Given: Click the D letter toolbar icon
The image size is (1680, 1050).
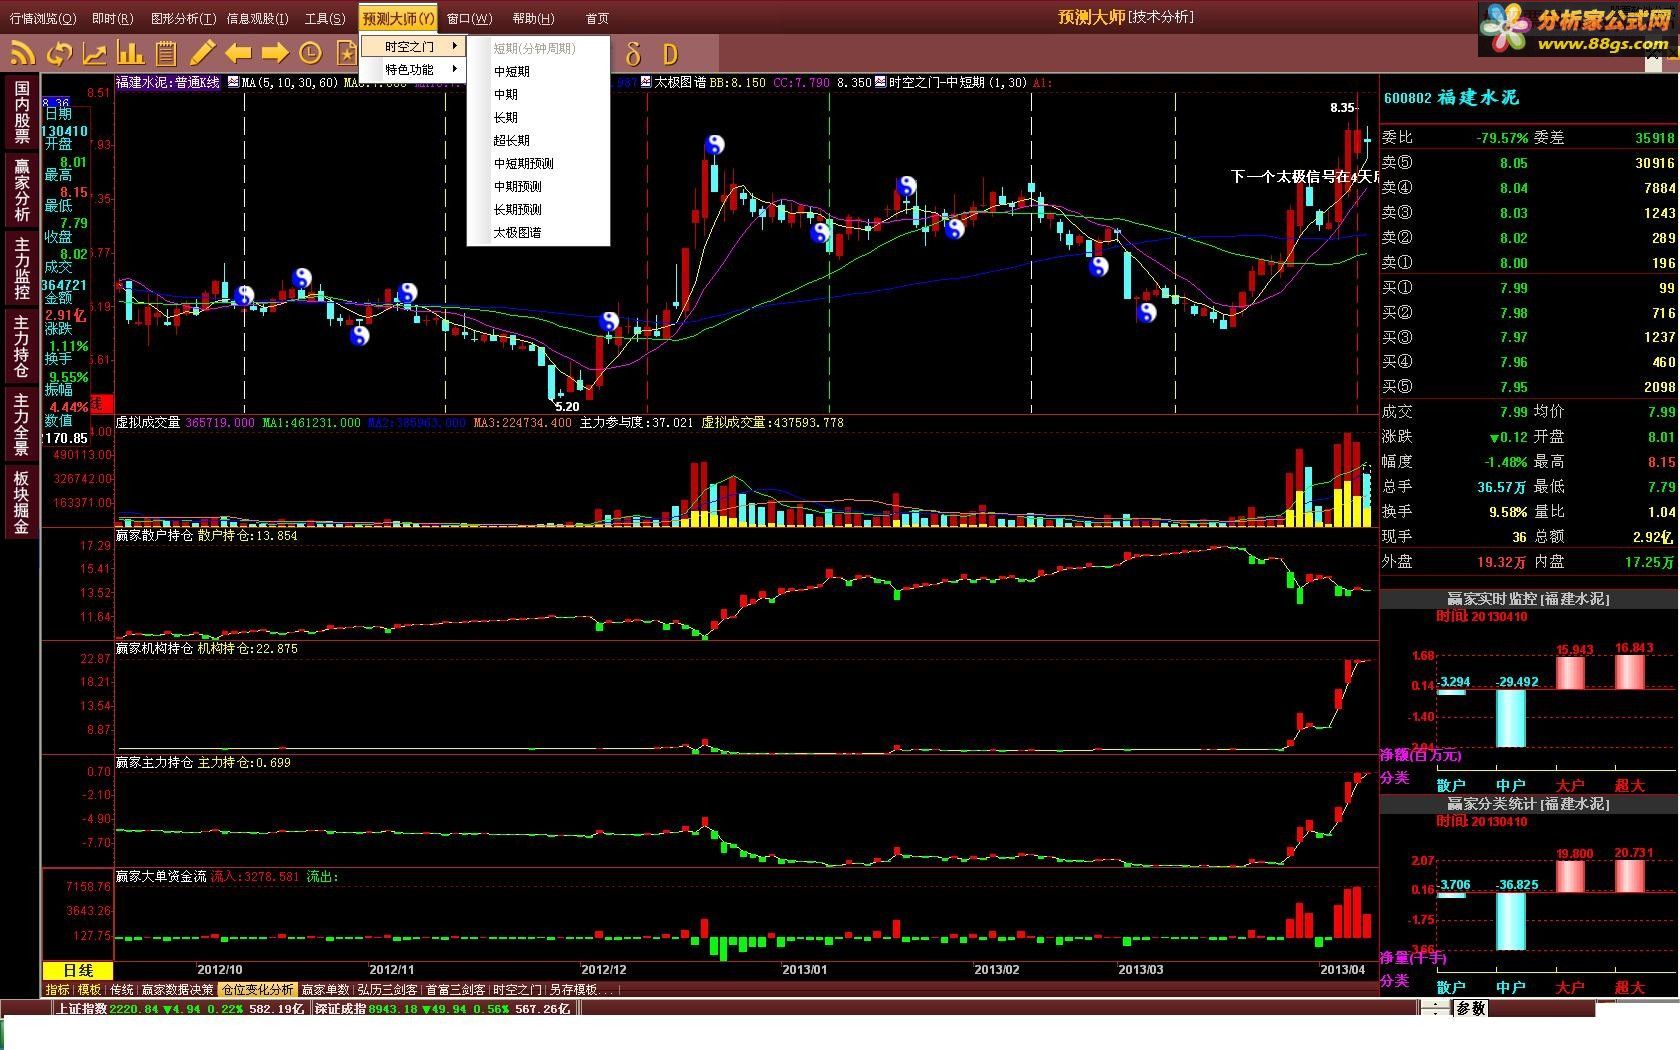Looking at the screenshot, I should (x=670, y=54).
